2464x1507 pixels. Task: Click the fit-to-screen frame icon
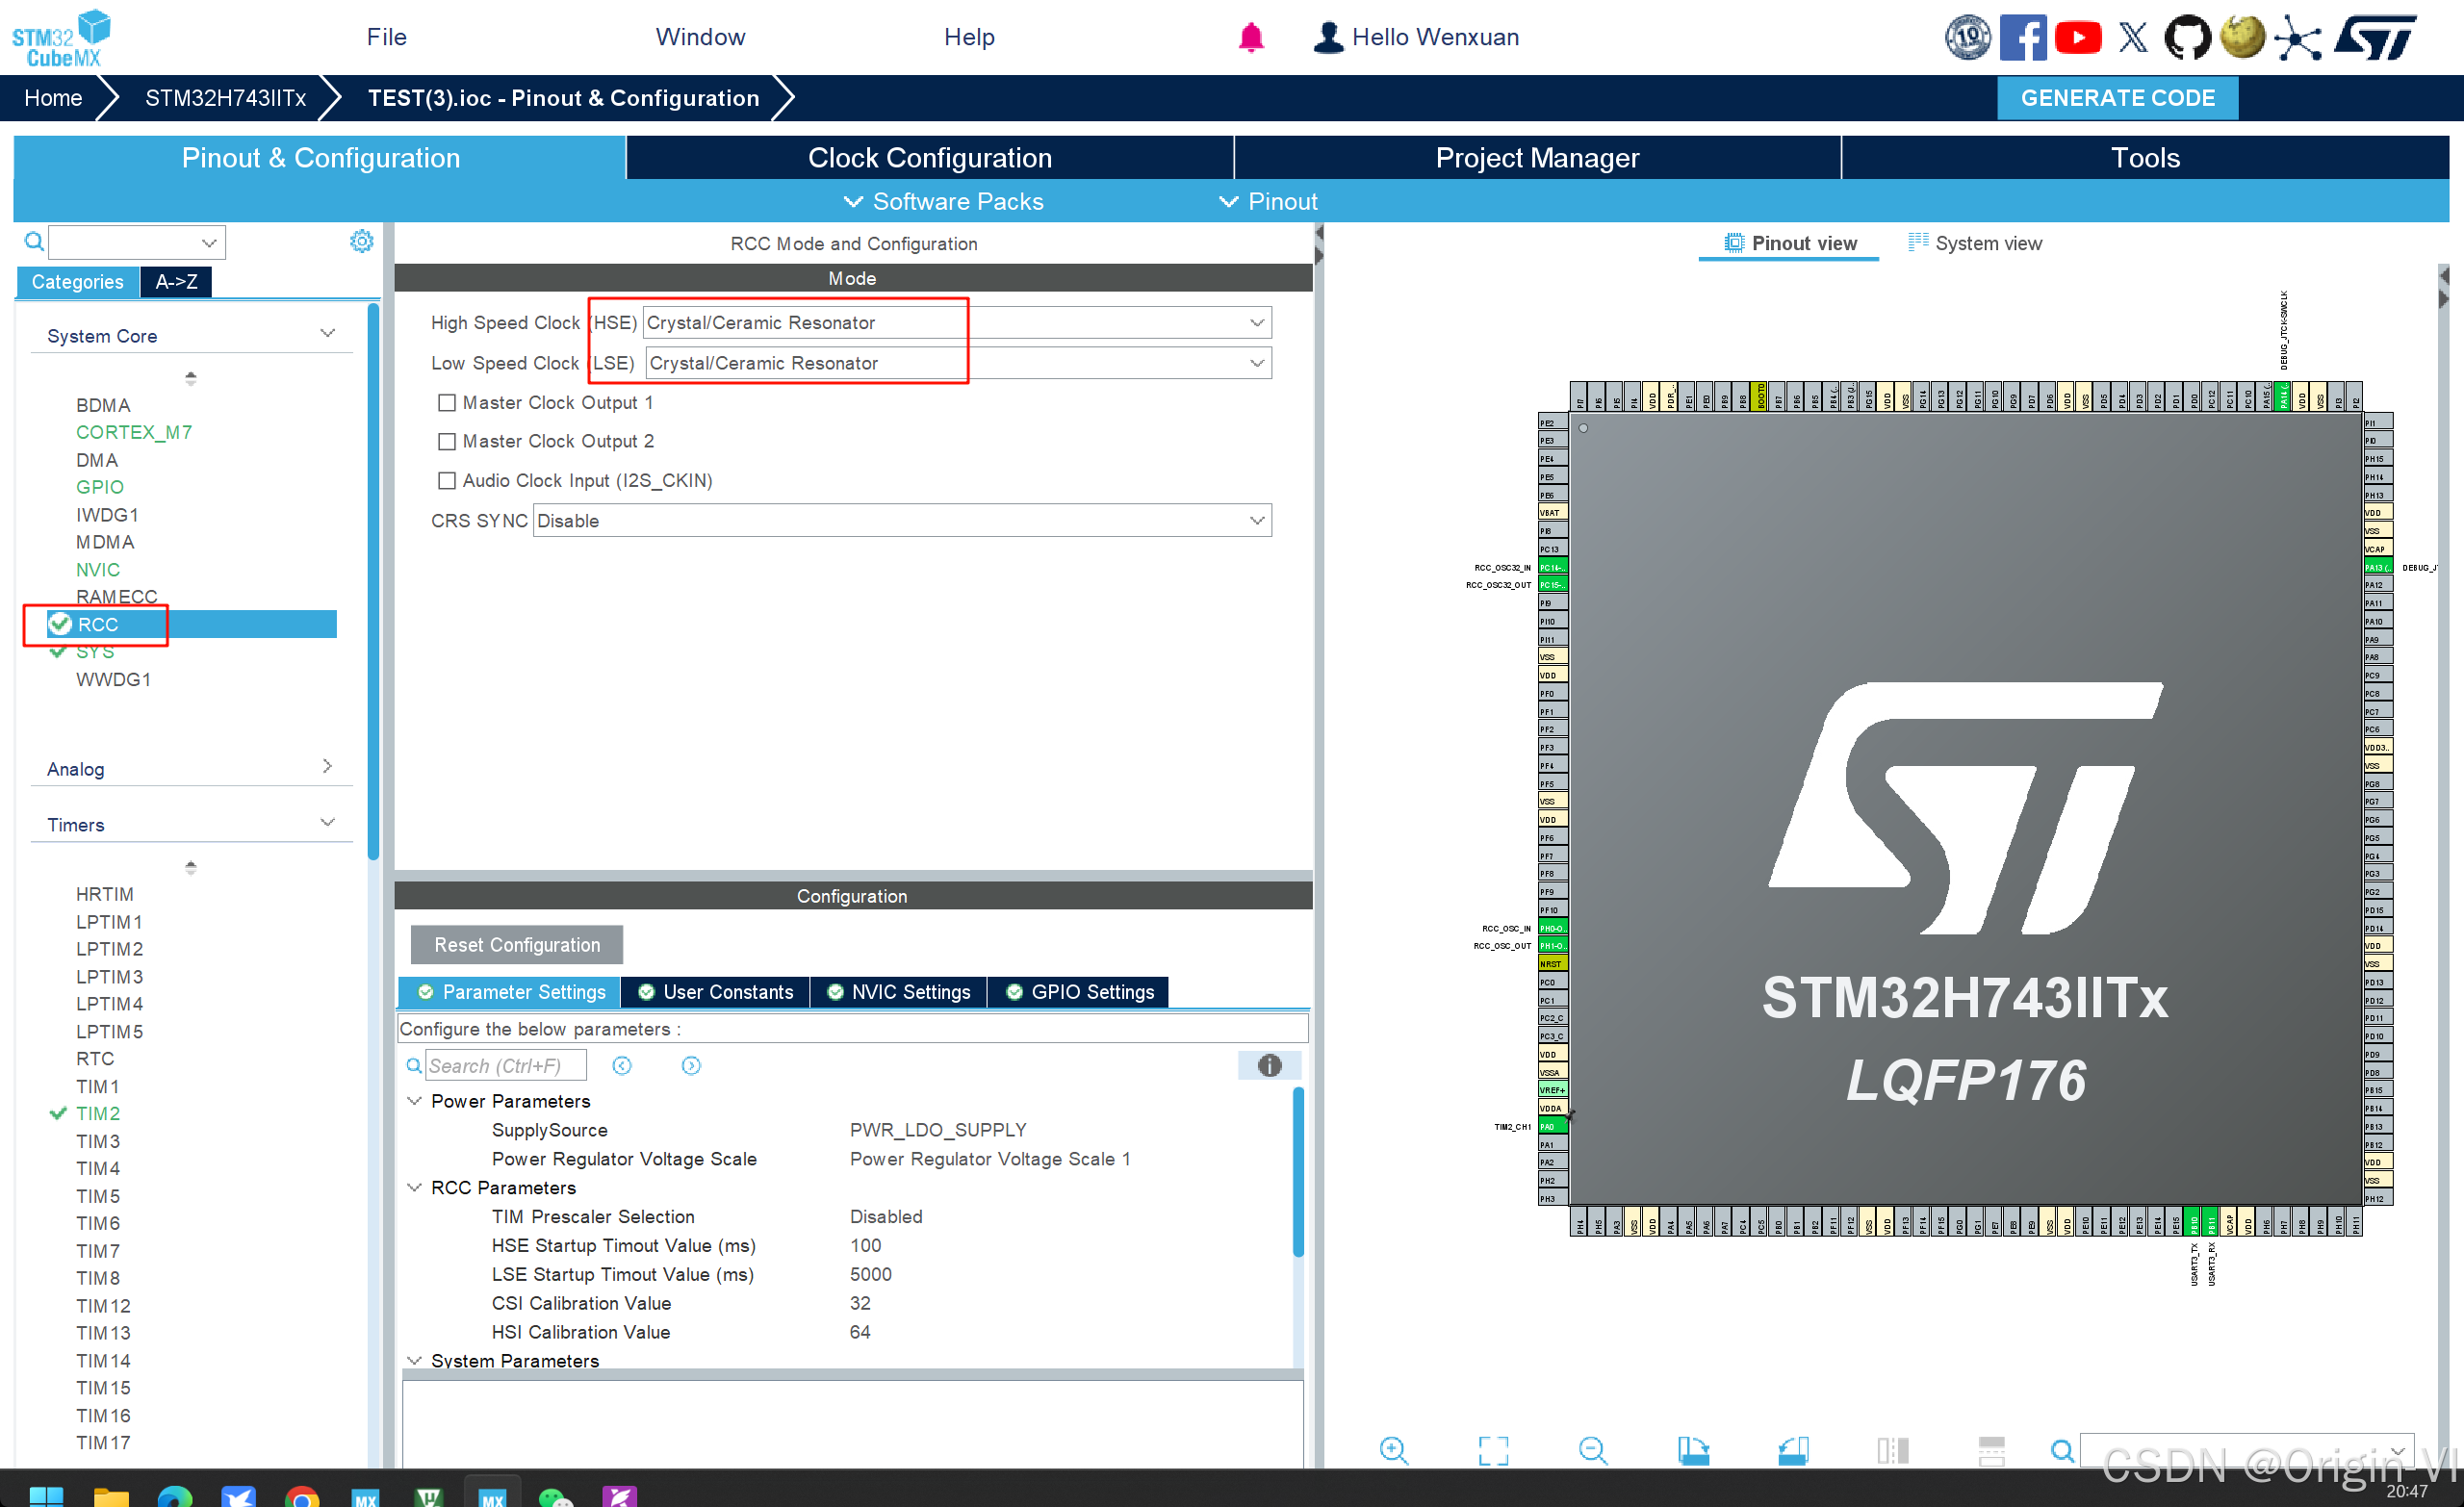(1493, 1449)
